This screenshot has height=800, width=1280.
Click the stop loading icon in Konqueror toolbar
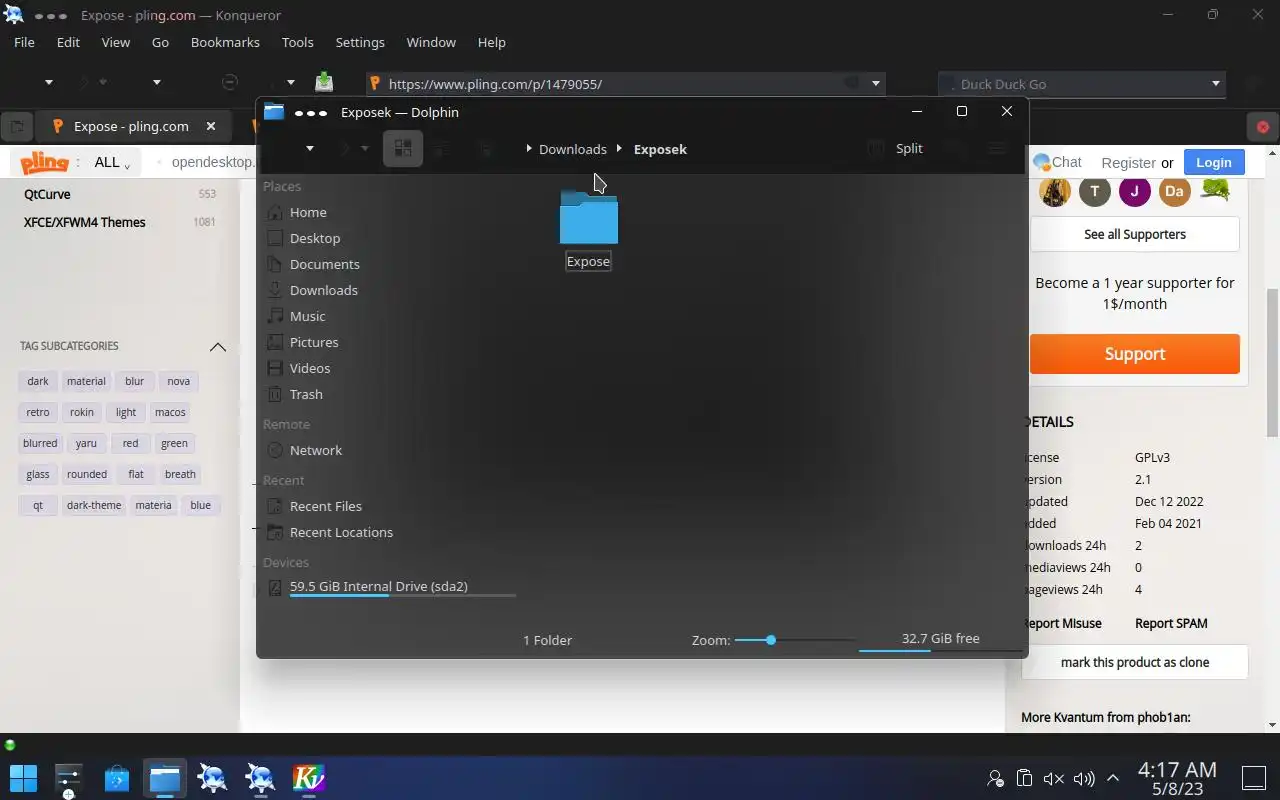[x=230, y=83]
